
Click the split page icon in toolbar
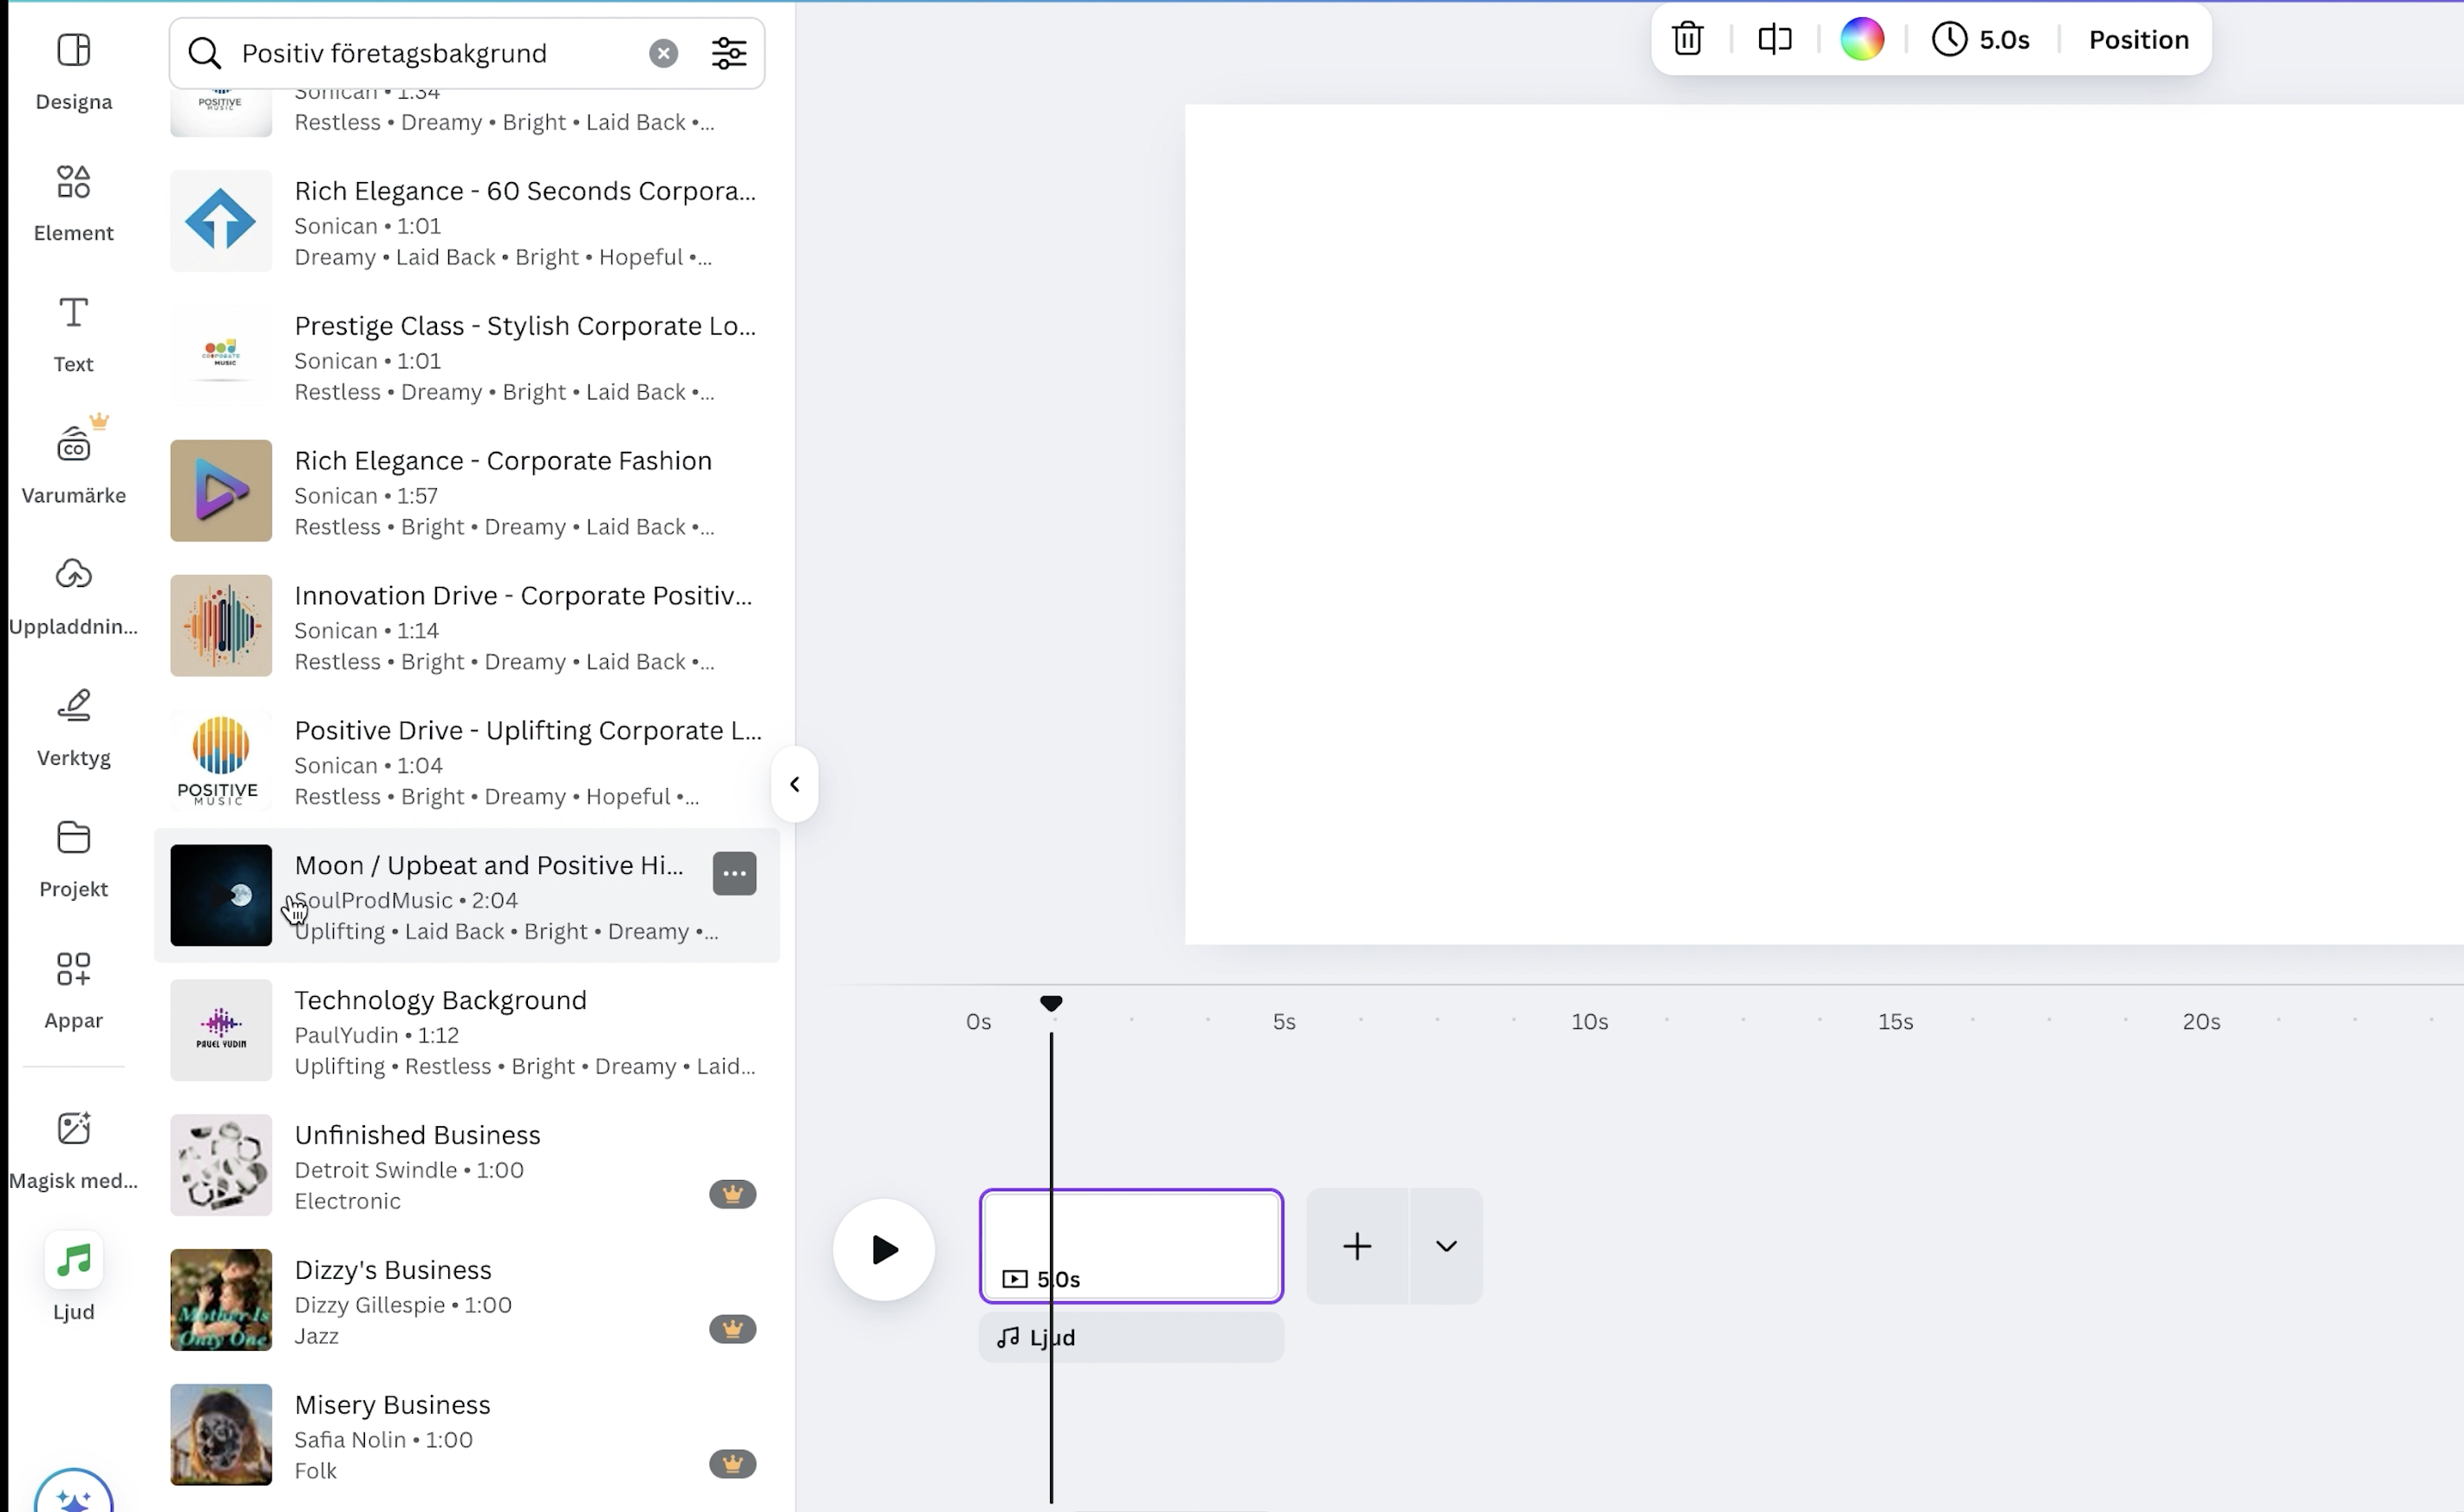[1774, 39]
